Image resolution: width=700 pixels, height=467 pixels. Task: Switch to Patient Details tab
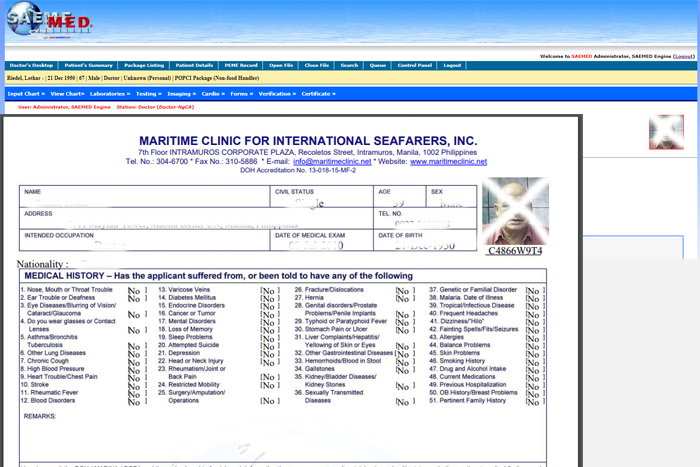[194, 65]
